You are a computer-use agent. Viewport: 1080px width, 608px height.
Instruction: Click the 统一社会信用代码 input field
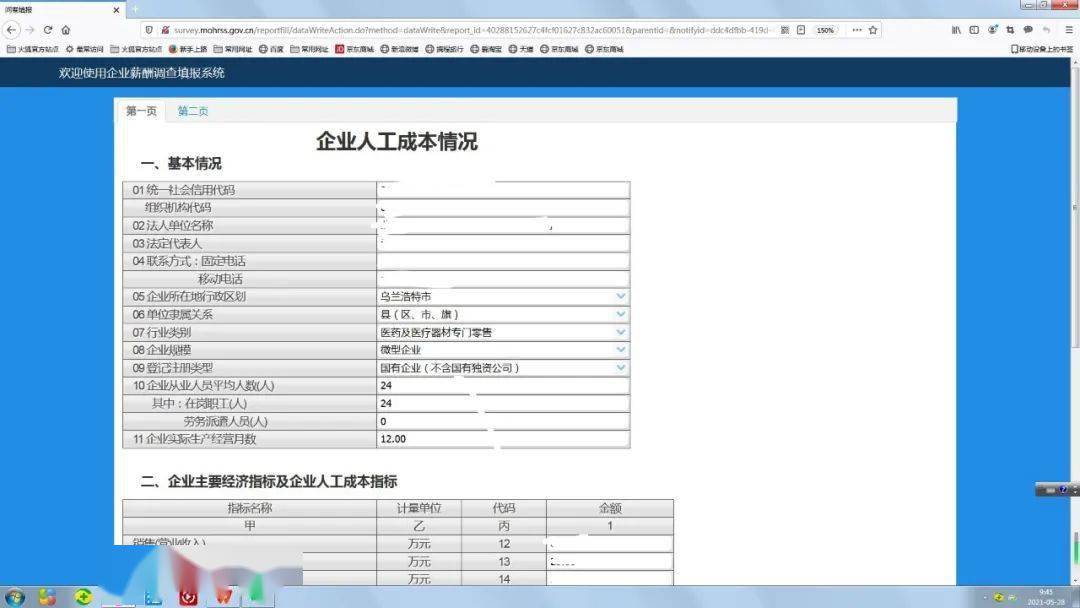coord(503,190)
